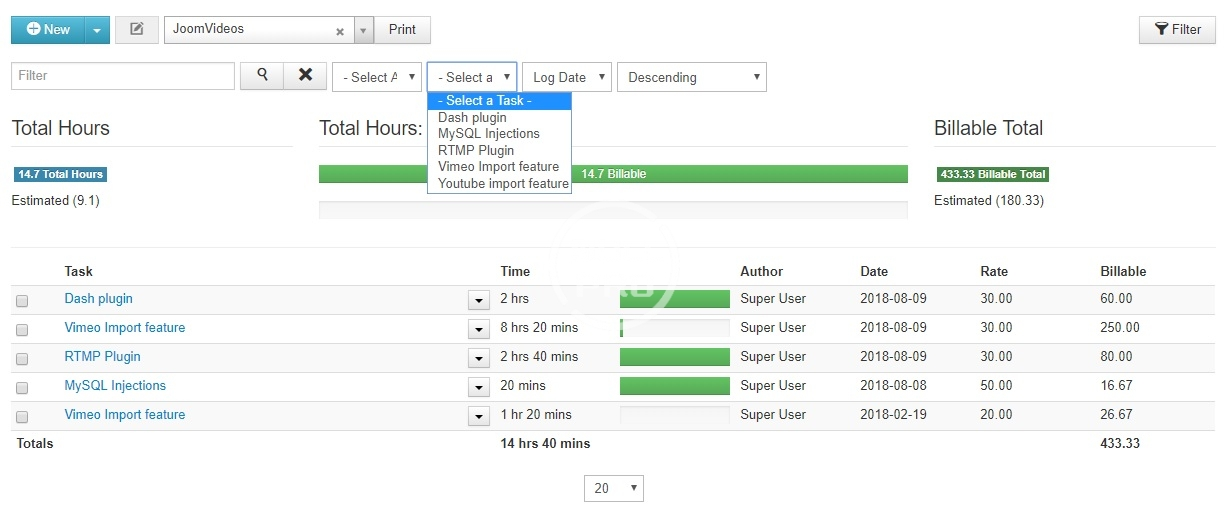The image size is (1228, 530).
Task: Tick the RTMP Plugin row checkbox
Action: coord(22,358)
